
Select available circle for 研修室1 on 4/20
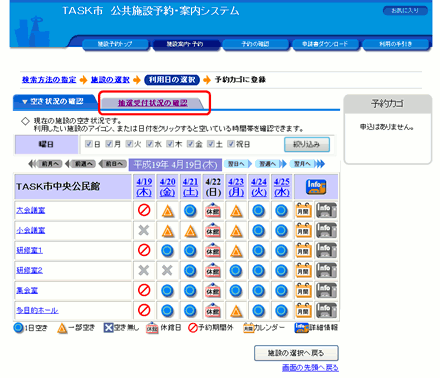point(167,251)
